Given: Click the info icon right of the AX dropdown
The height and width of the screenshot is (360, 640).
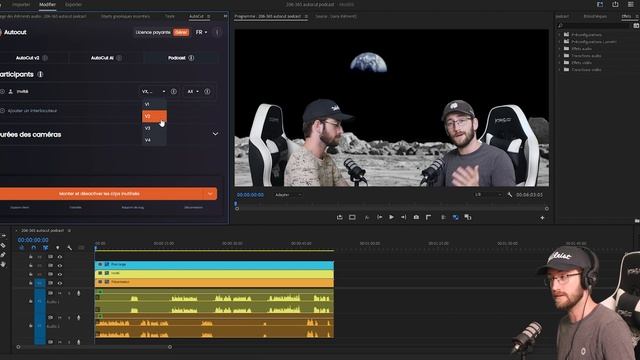Looking at the screenshot, I should (x=207, y=91).
